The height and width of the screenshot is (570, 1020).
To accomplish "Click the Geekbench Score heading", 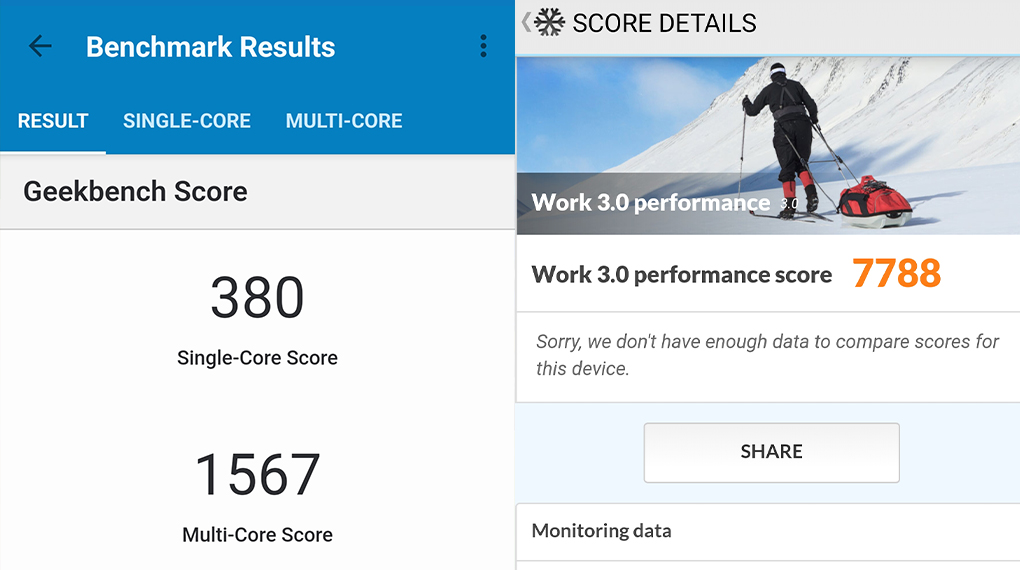I will tap(135, 191).
